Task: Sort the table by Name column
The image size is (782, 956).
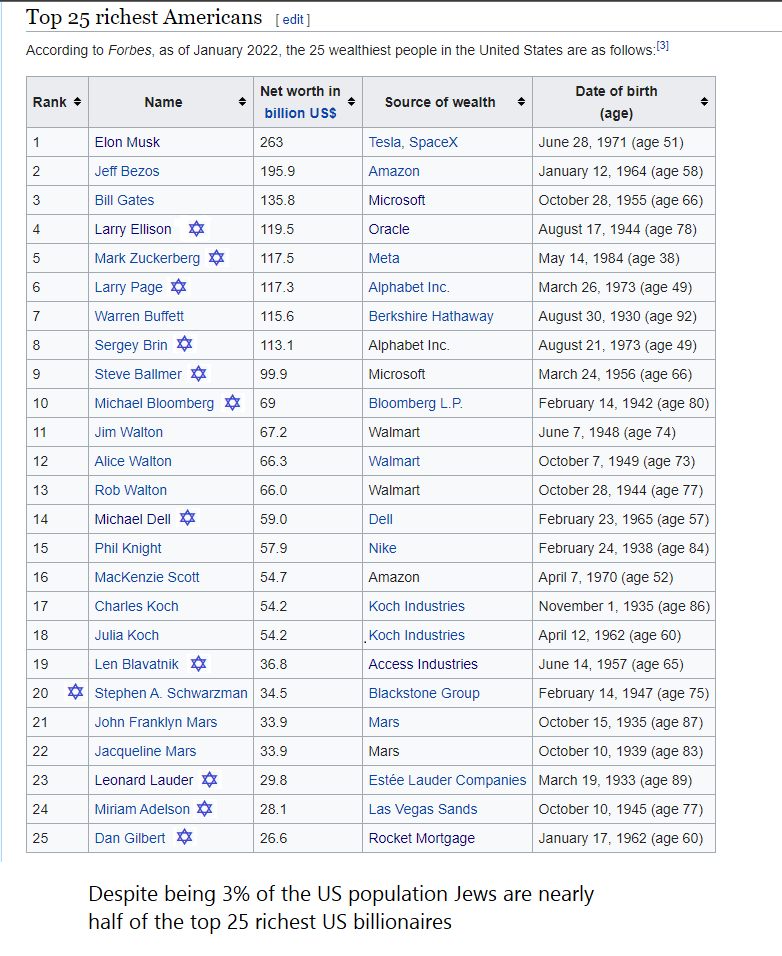Action: click(242, 102)
